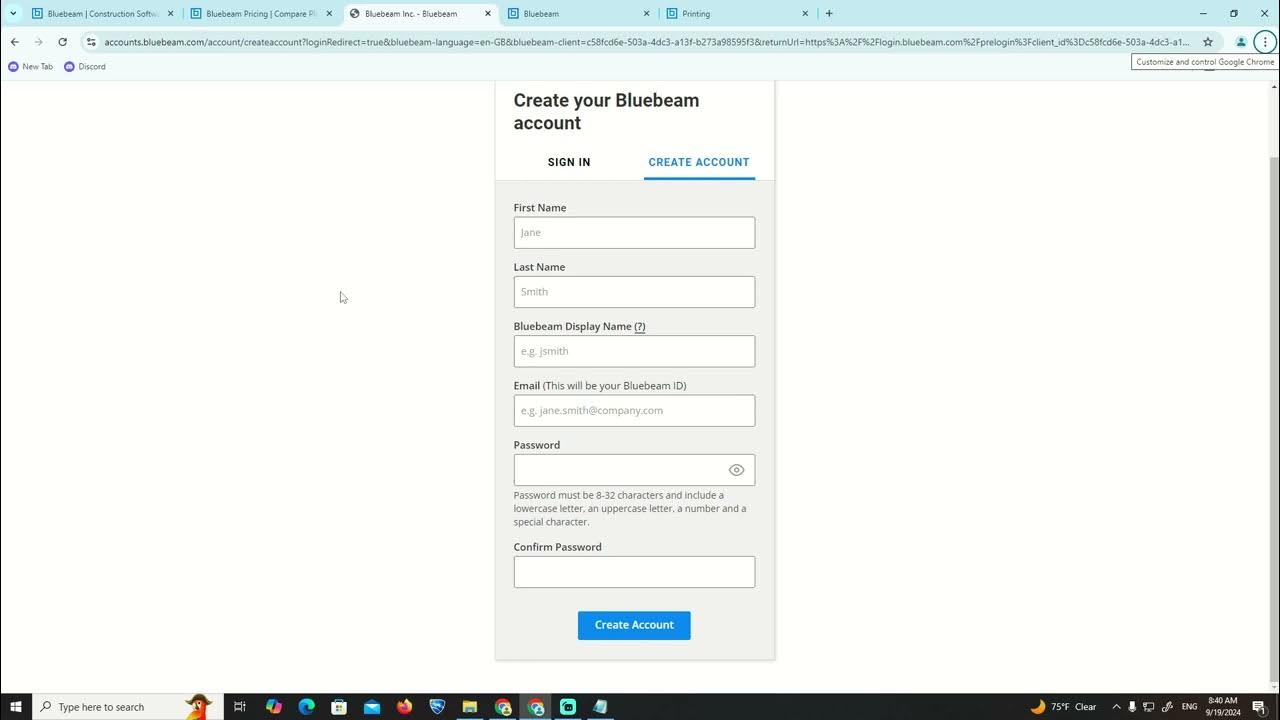The width and height of the screenshot is (1280, 720).
Task: View site information icon in address bar
Action: 91,42
